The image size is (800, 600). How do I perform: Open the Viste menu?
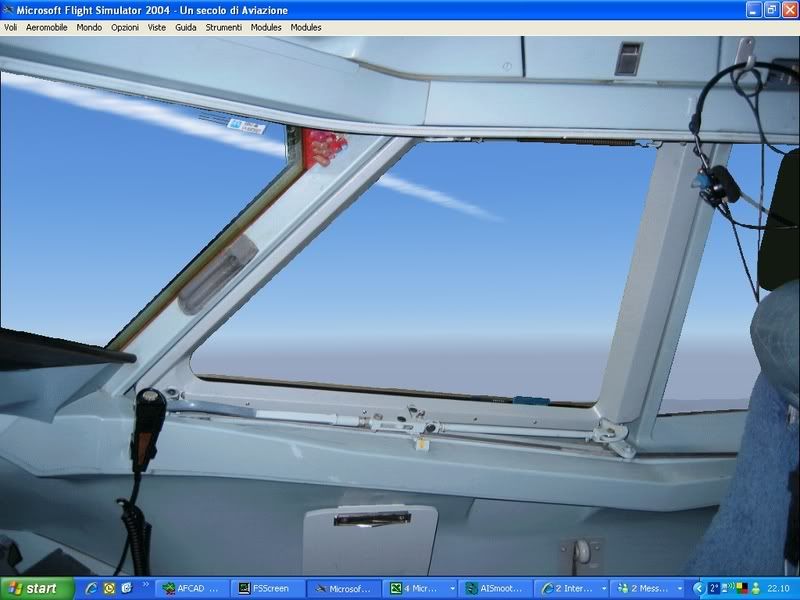[157, 28]
